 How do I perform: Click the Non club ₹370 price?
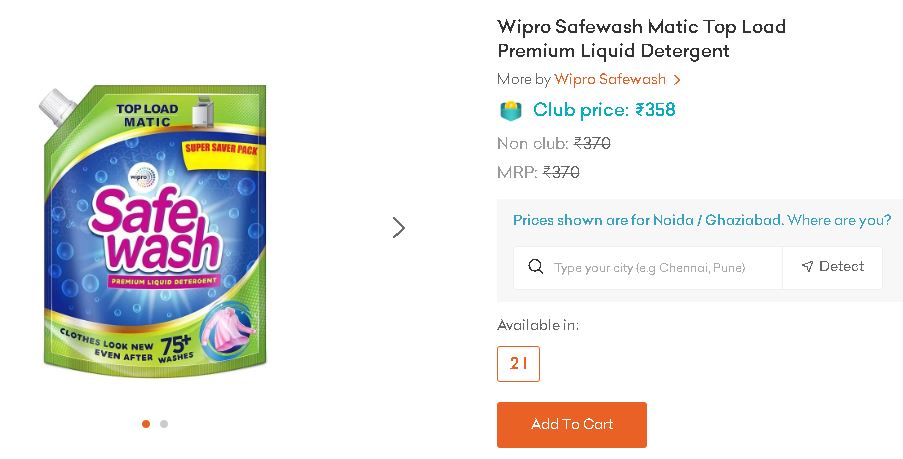pyautogui.click(x=553, y=143)
